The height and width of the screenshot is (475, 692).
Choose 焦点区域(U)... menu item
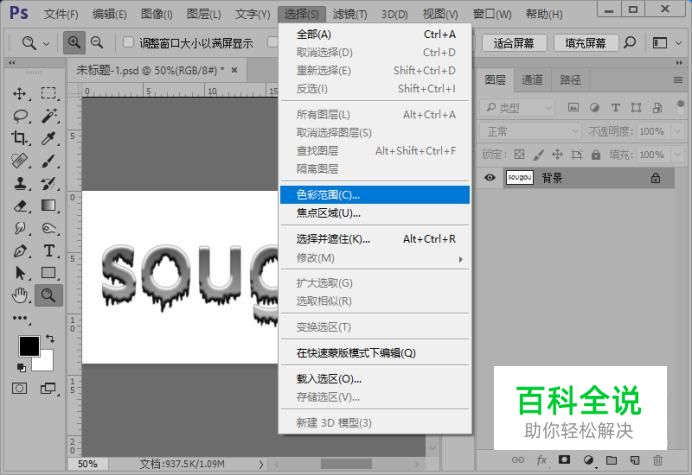pyautogui.click(x=375, y=213)
